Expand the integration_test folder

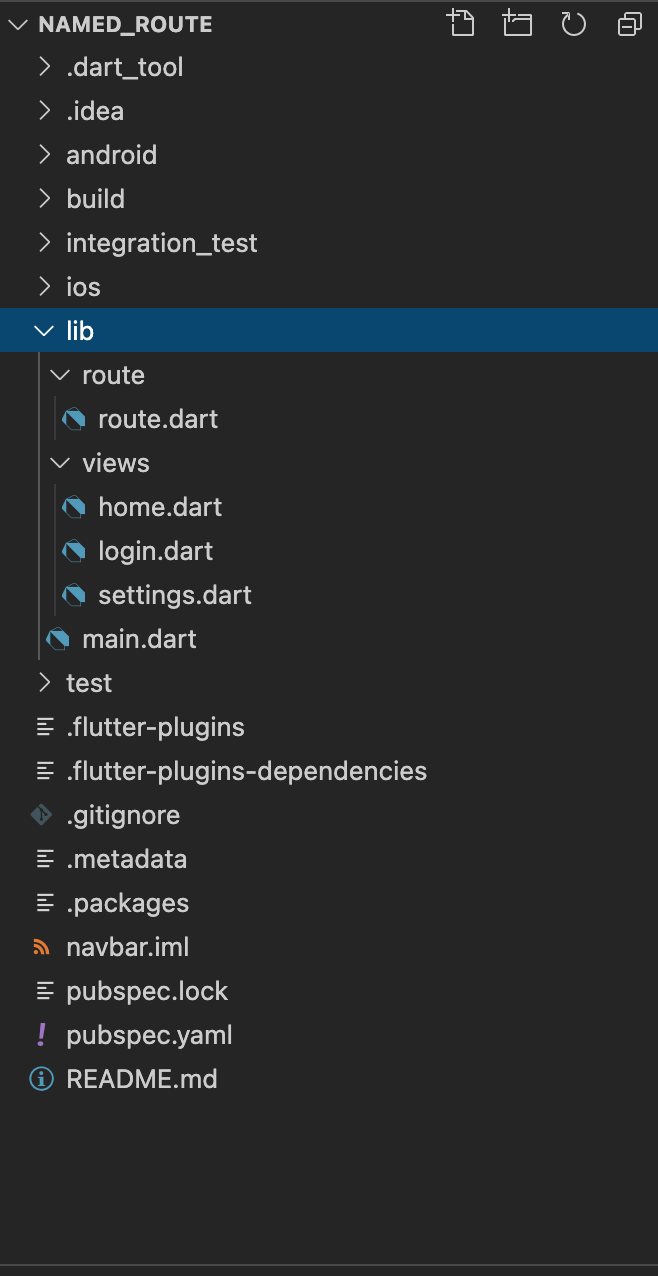tap(329, 243)
